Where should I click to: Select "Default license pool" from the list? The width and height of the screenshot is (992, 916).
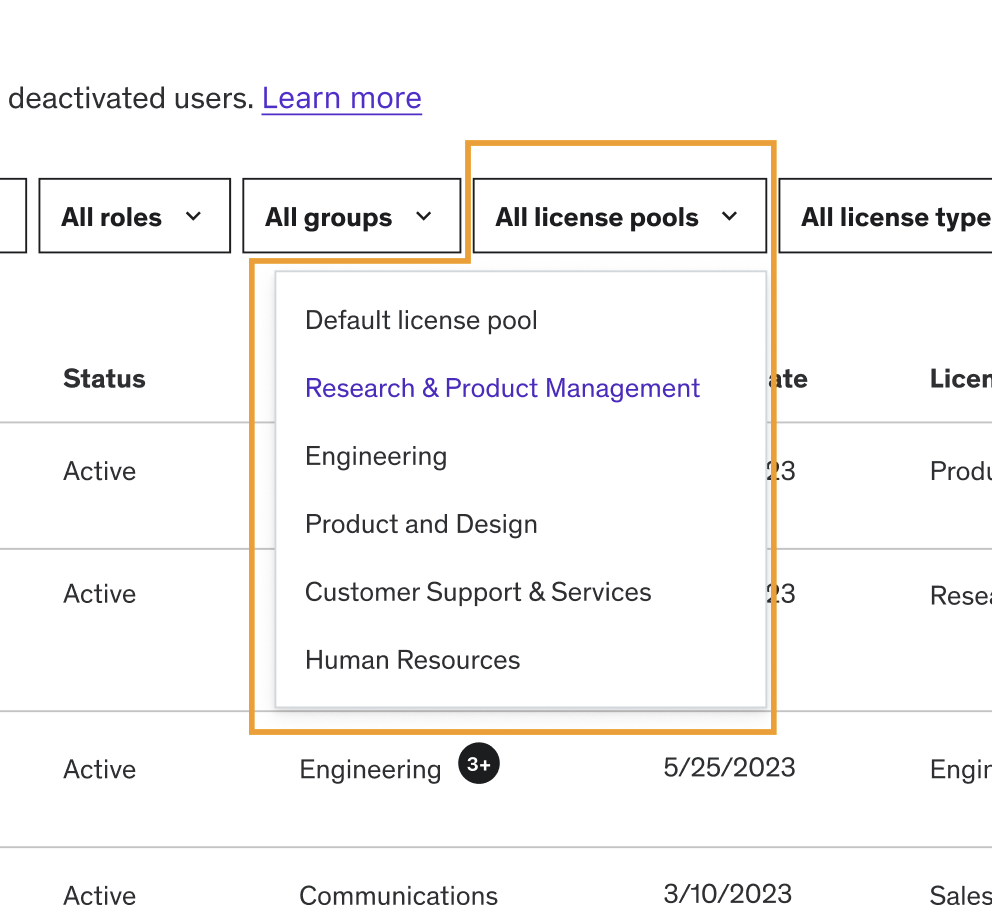click(x=420, y=320)
